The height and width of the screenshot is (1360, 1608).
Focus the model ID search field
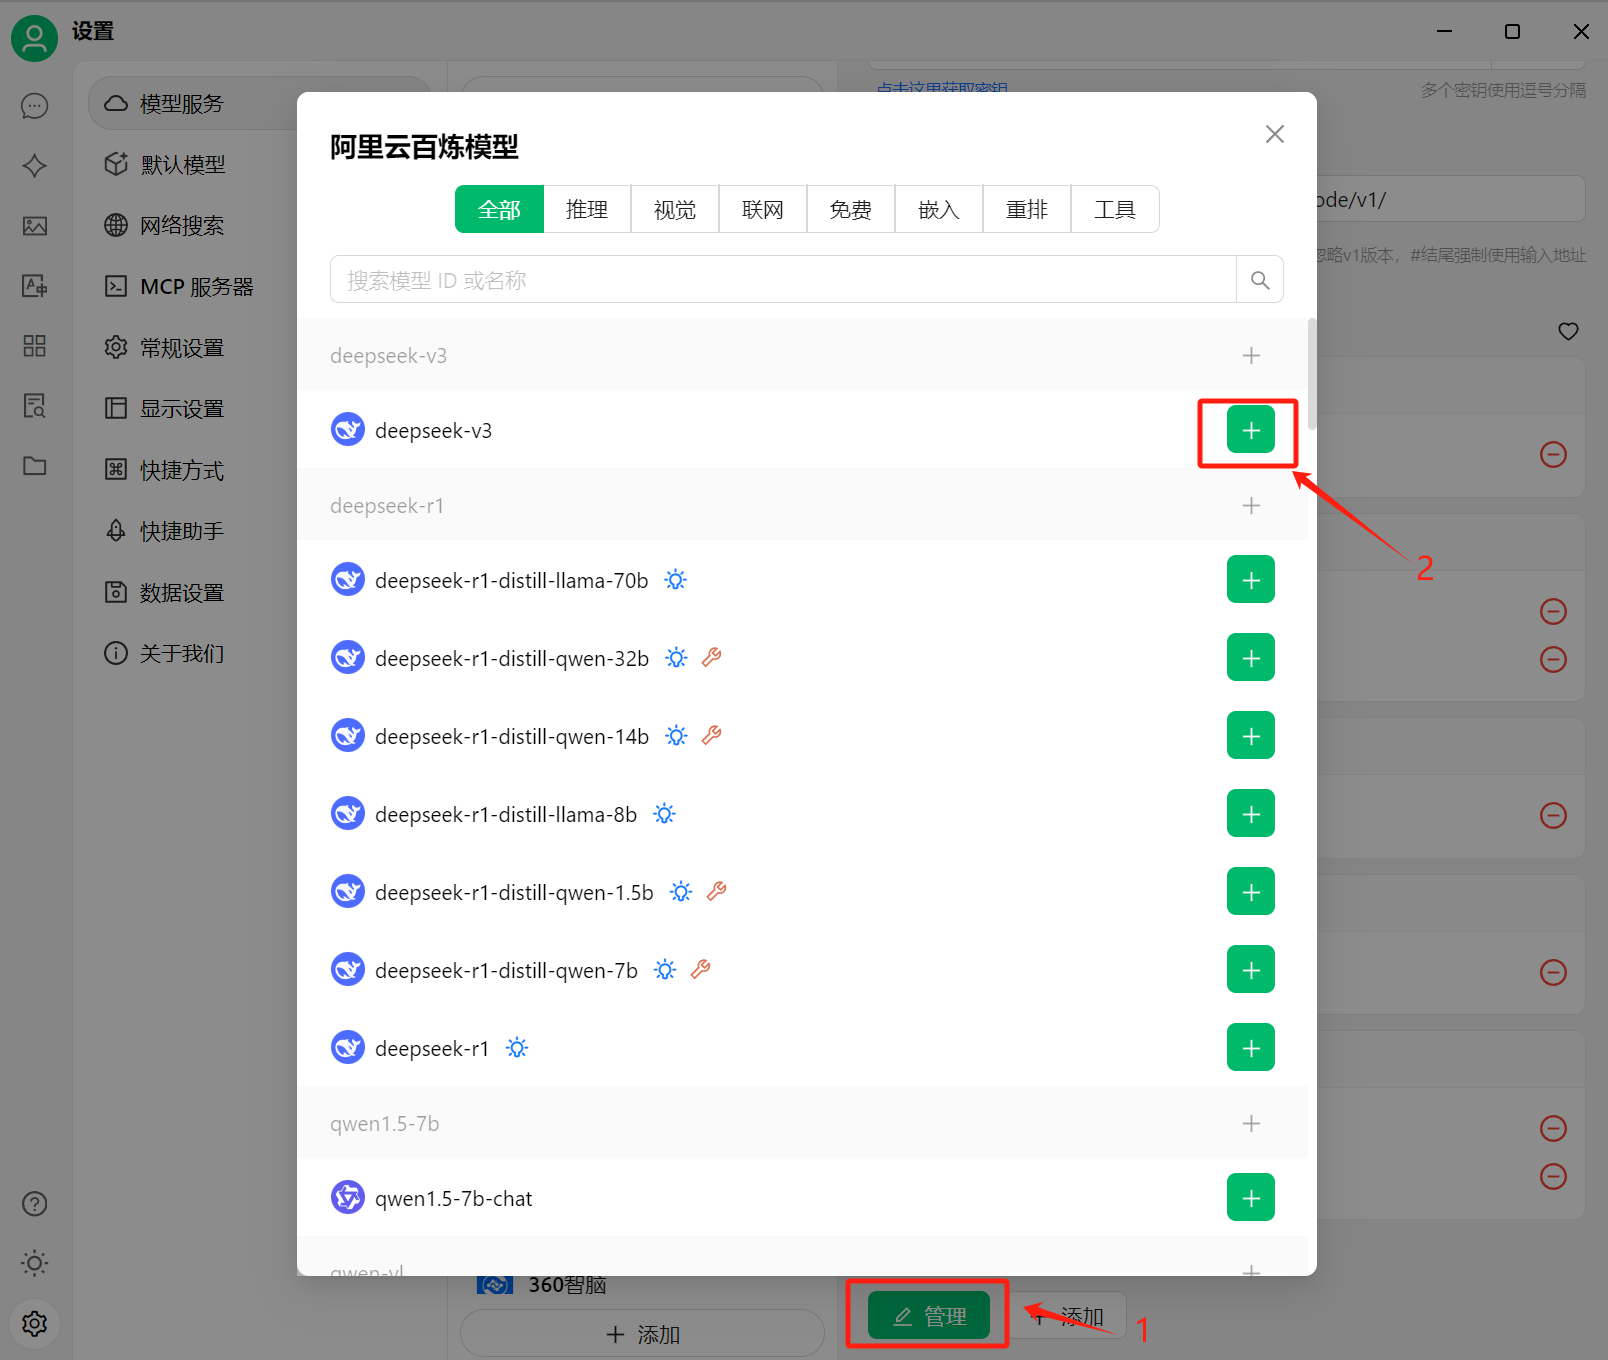[x=783, y=280]
